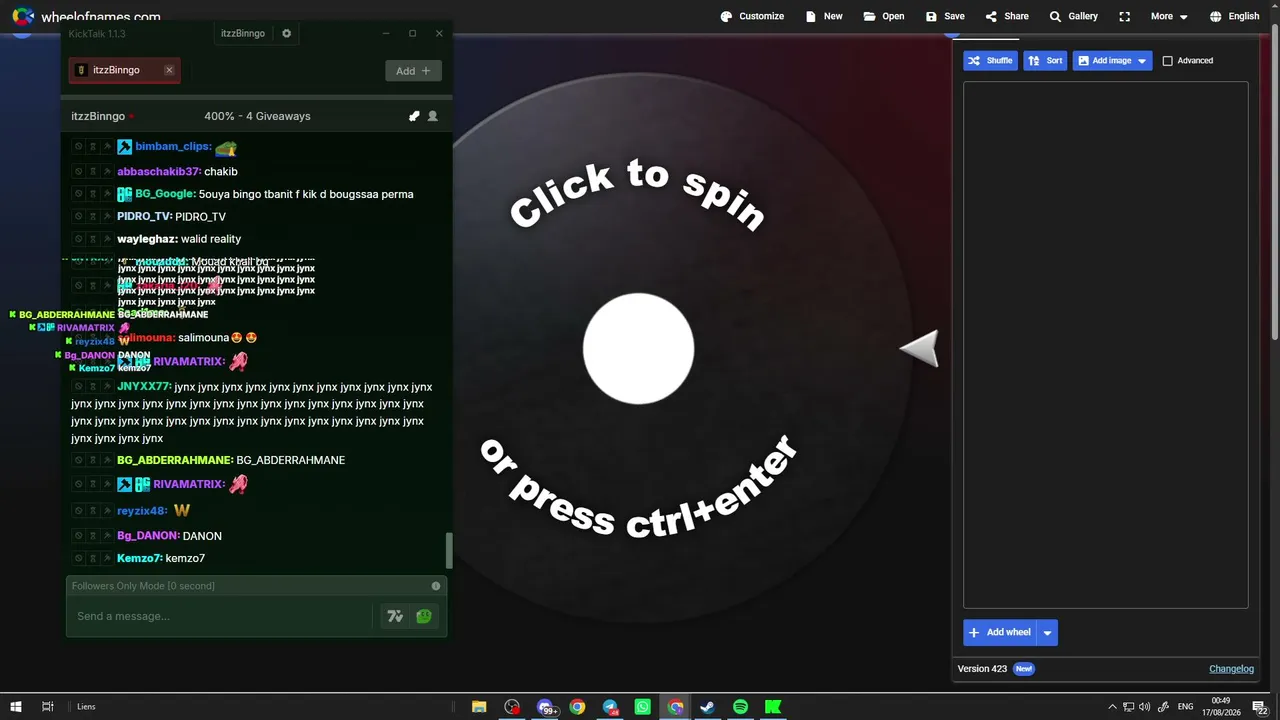Open Windows notification center
The image size is (1280, 720).
1258,707
